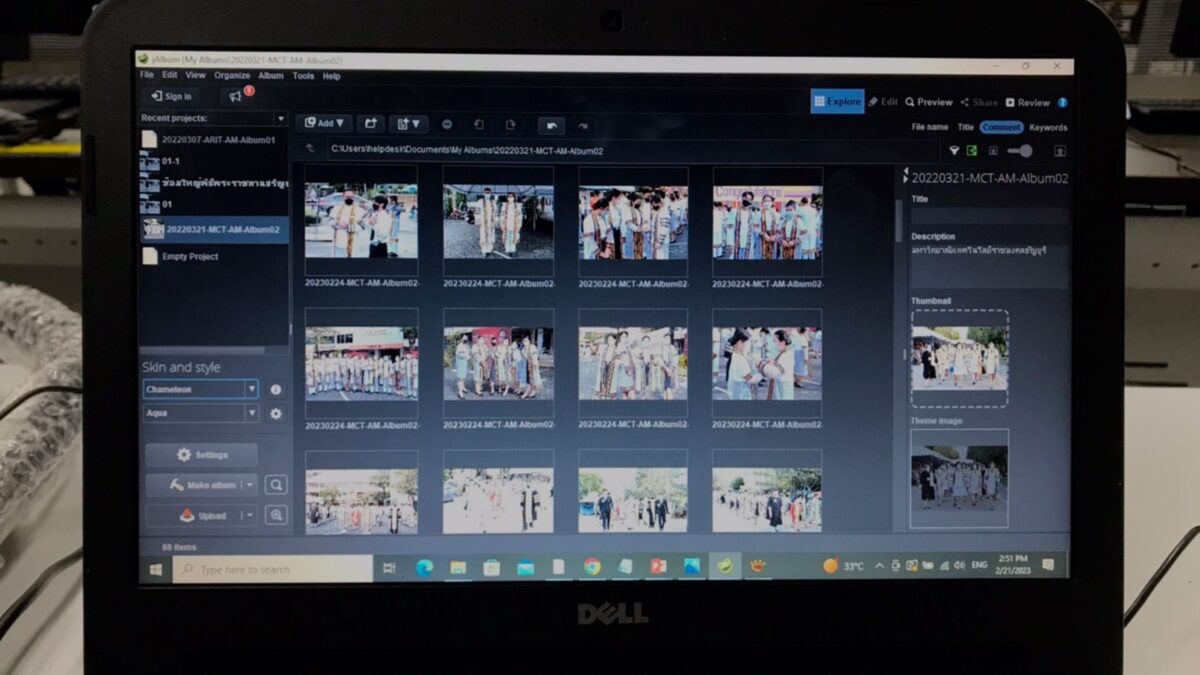Open the File menu
The height and width of the screenshot is (675, 1200).
point(147,75)
